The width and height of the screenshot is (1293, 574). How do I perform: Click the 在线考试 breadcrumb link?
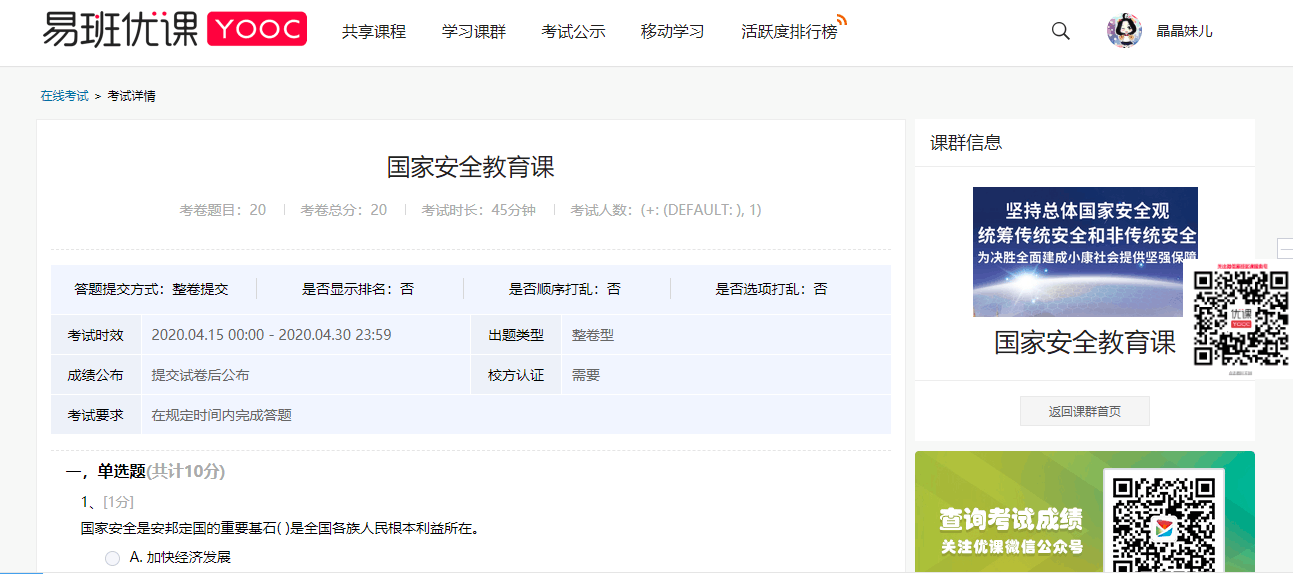pos(64,96)
